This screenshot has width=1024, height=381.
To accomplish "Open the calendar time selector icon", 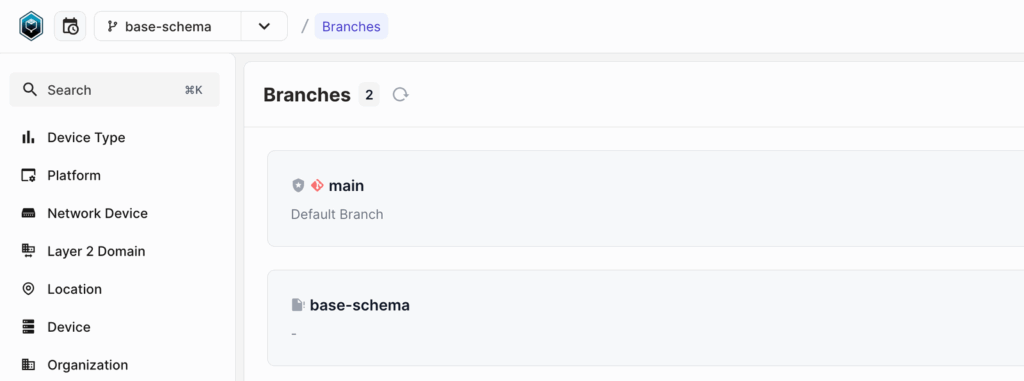I will click(x=70, y=26).
